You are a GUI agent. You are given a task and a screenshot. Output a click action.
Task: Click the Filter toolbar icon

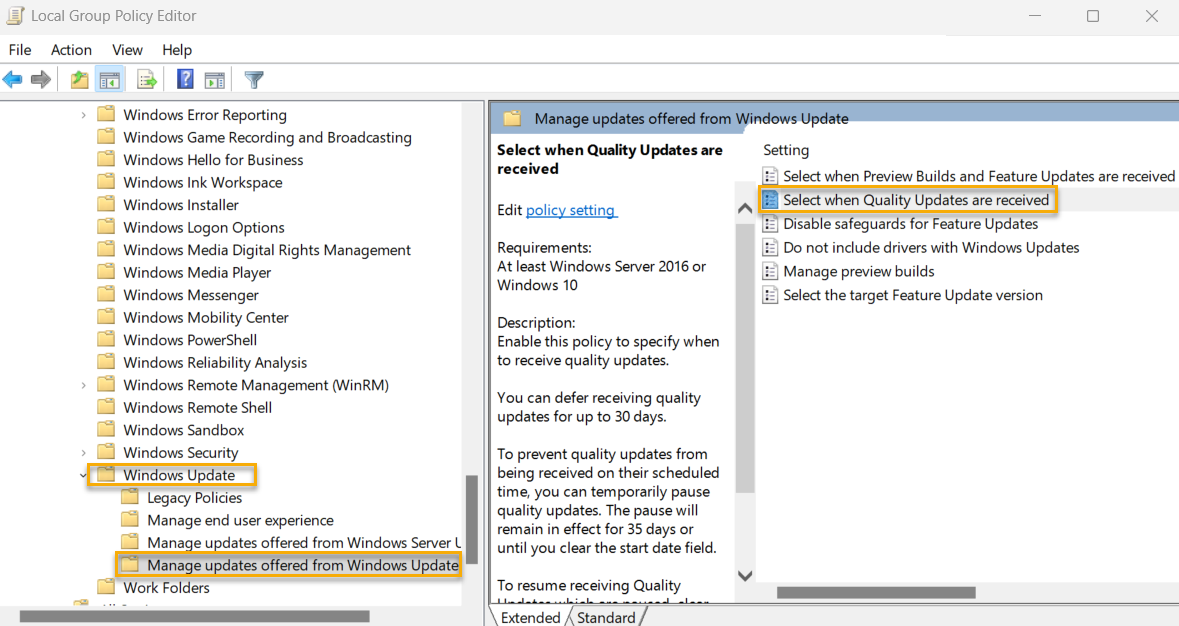253,79
